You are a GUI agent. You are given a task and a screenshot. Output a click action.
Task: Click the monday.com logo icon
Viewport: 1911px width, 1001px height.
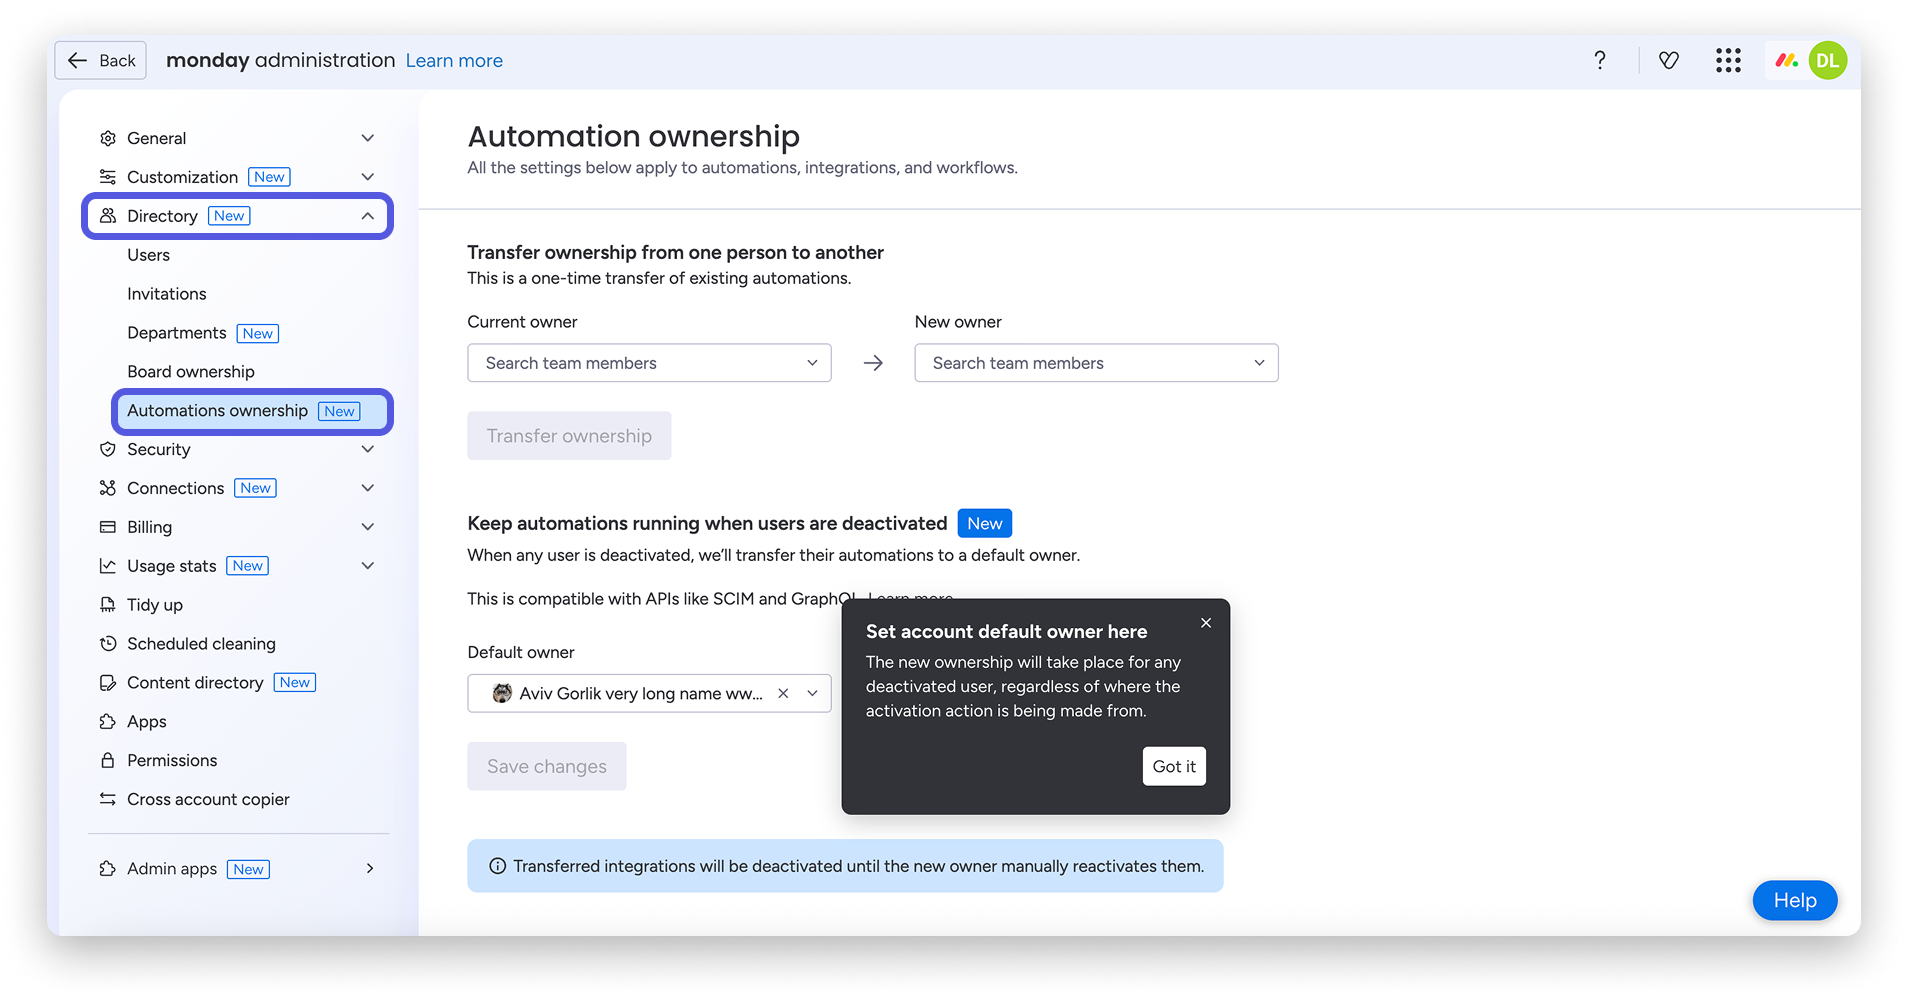click(x=1786, y=61)
